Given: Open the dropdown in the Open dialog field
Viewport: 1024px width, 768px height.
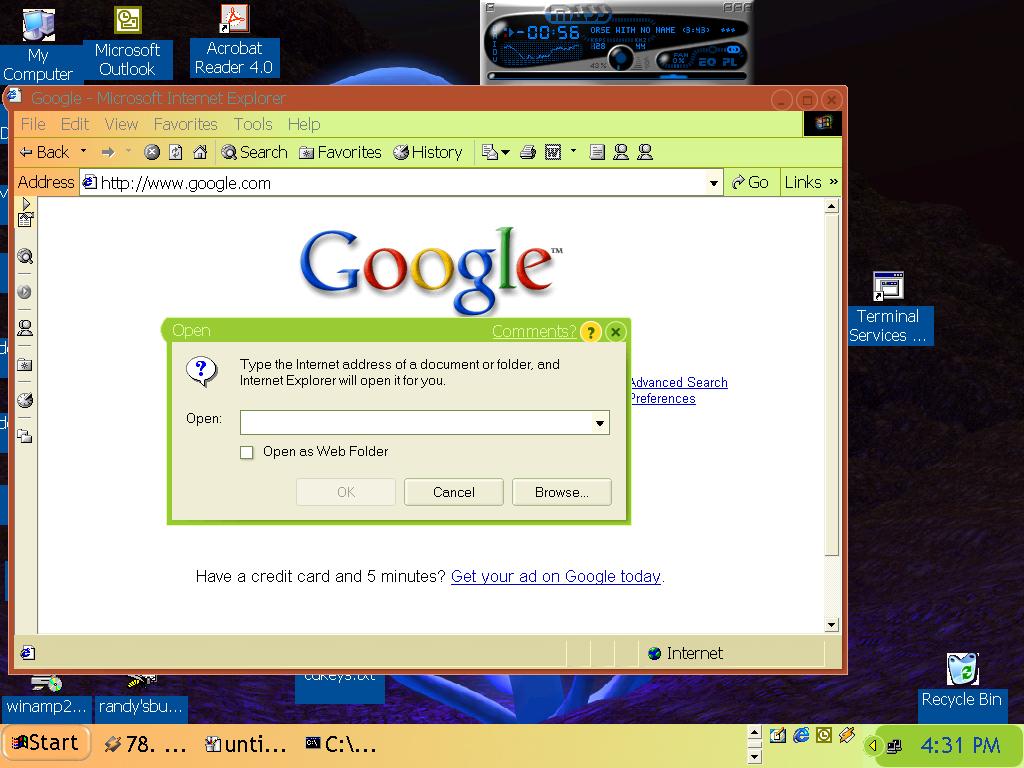Looking at the screenshot, I should [x=600, y=423].
